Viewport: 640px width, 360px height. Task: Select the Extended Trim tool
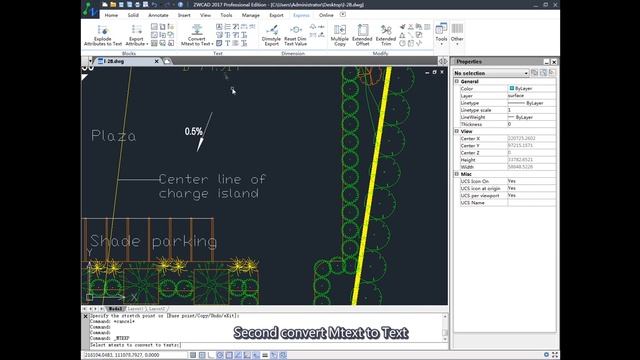[386, 35]
